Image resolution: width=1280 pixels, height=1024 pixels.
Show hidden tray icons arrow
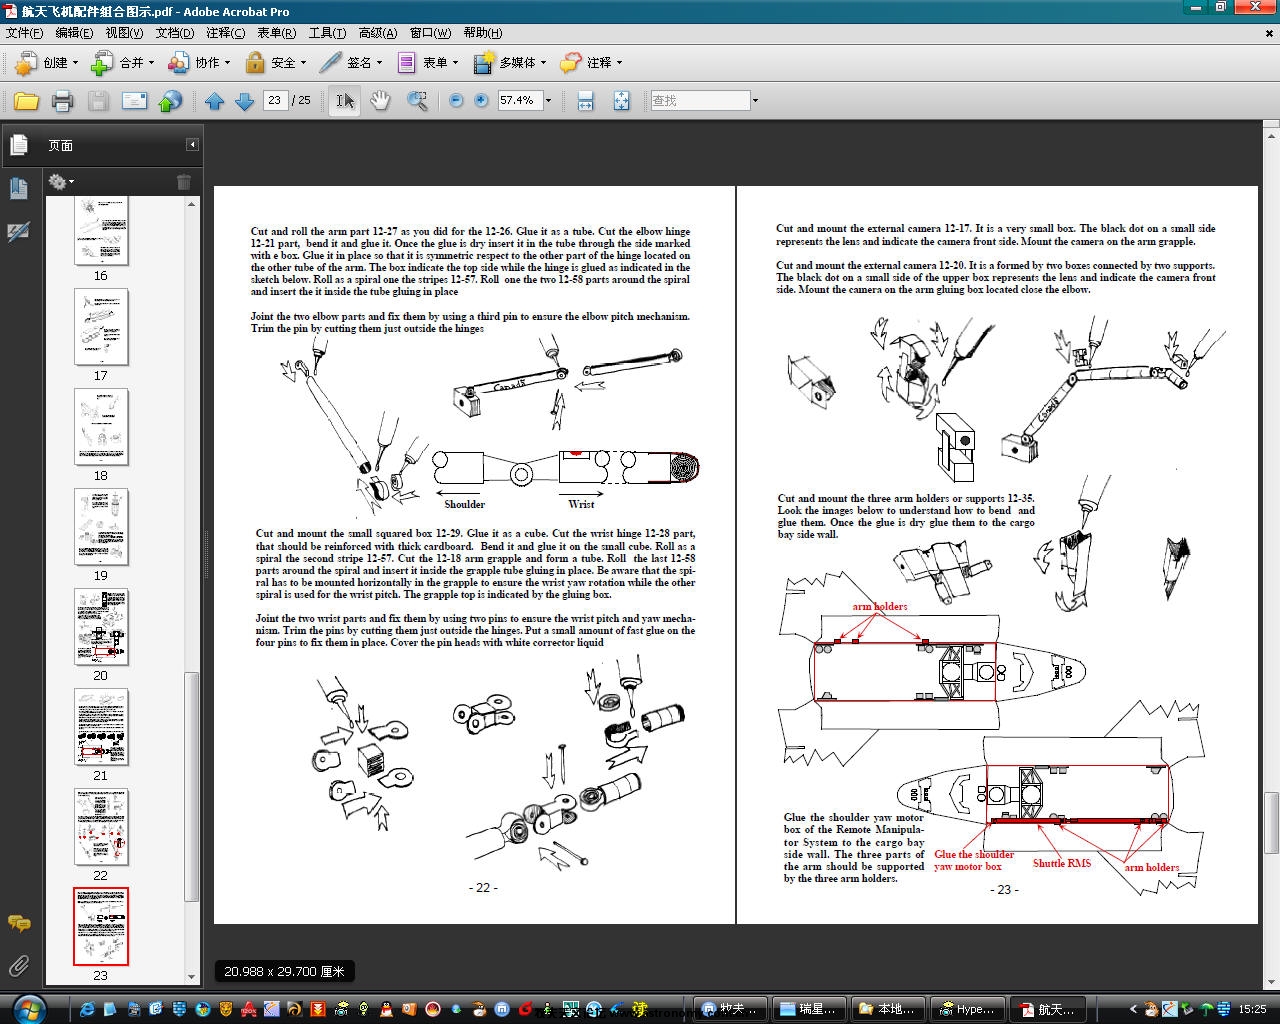(x=1133, y=1009)
